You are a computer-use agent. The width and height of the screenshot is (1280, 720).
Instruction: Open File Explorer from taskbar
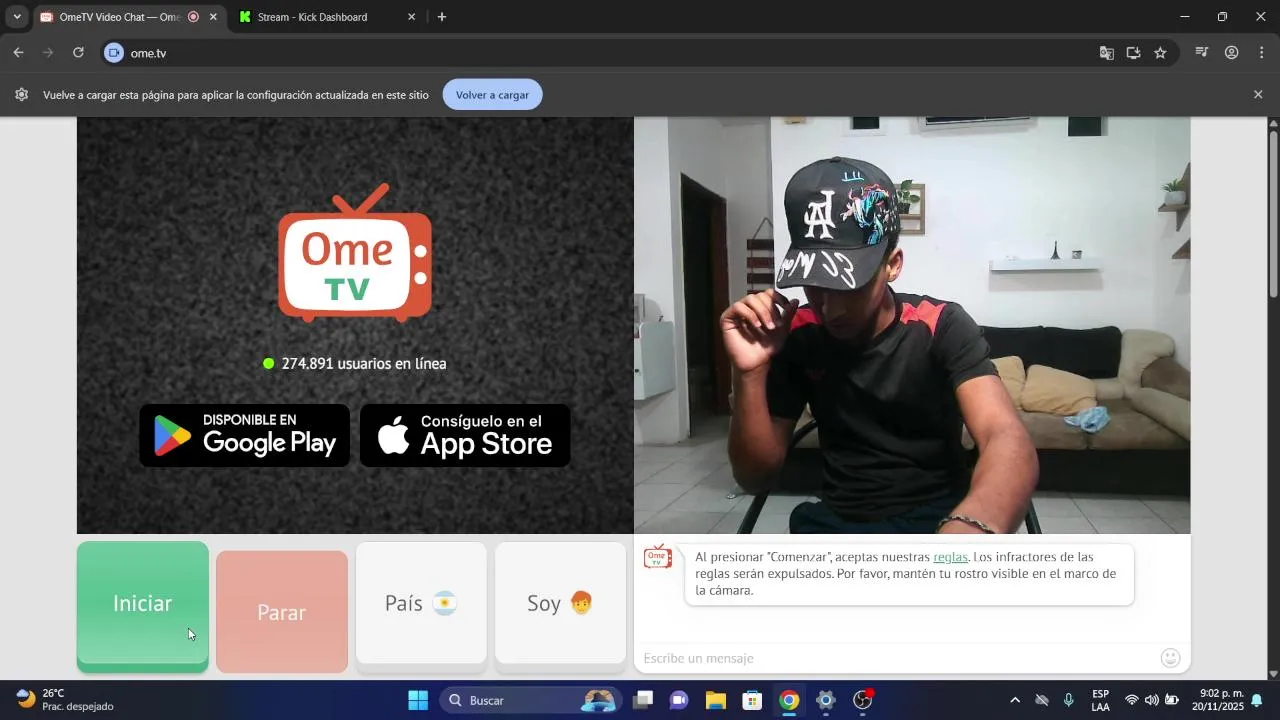[x=716, y=700]
